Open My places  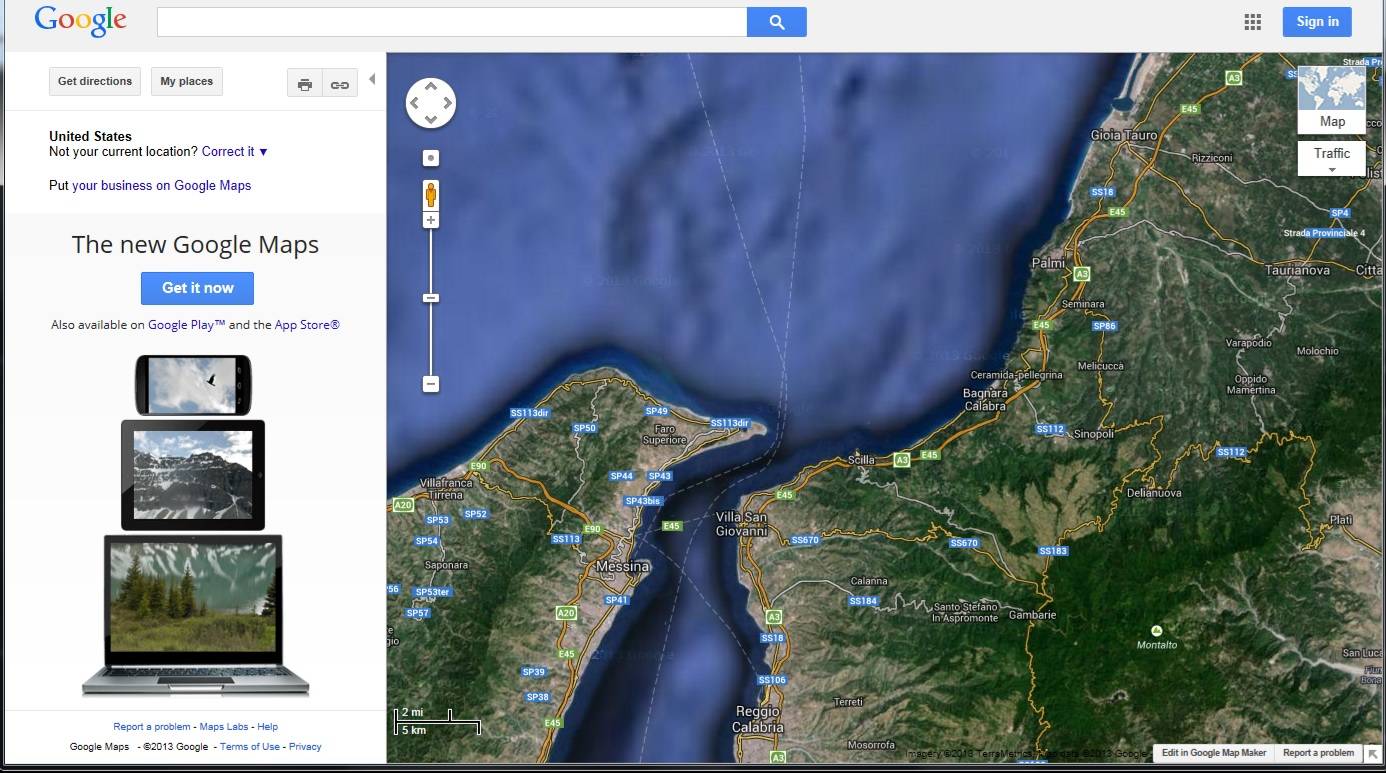187,81
